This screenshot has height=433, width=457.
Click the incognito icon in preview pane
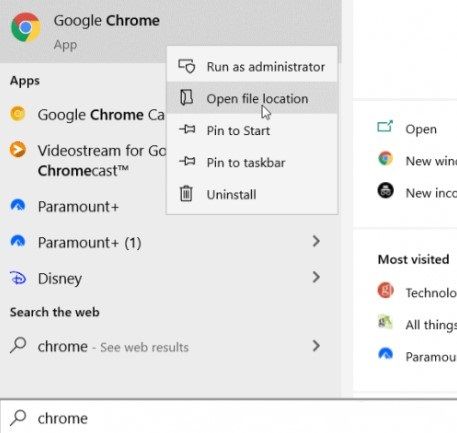click(385, 191)
